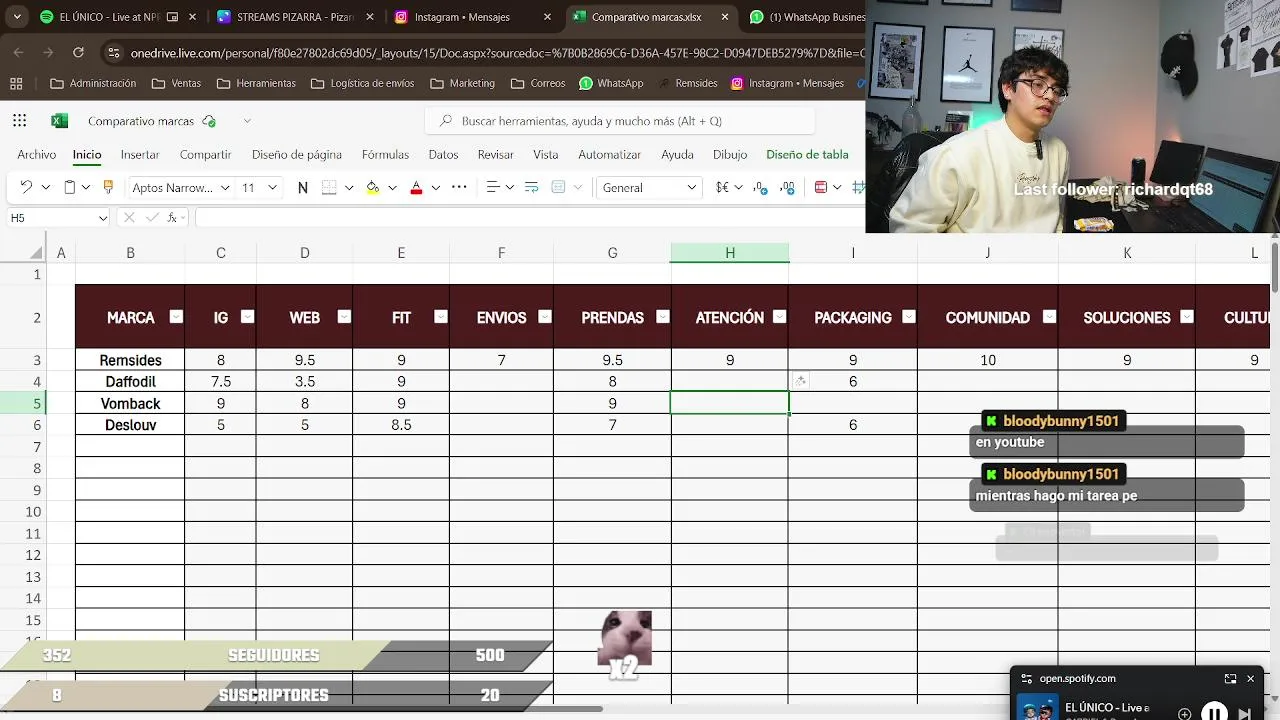Screen dimensions: 1280x720
Task: Open the WEB column filter button
Action: tap(344, 317)
